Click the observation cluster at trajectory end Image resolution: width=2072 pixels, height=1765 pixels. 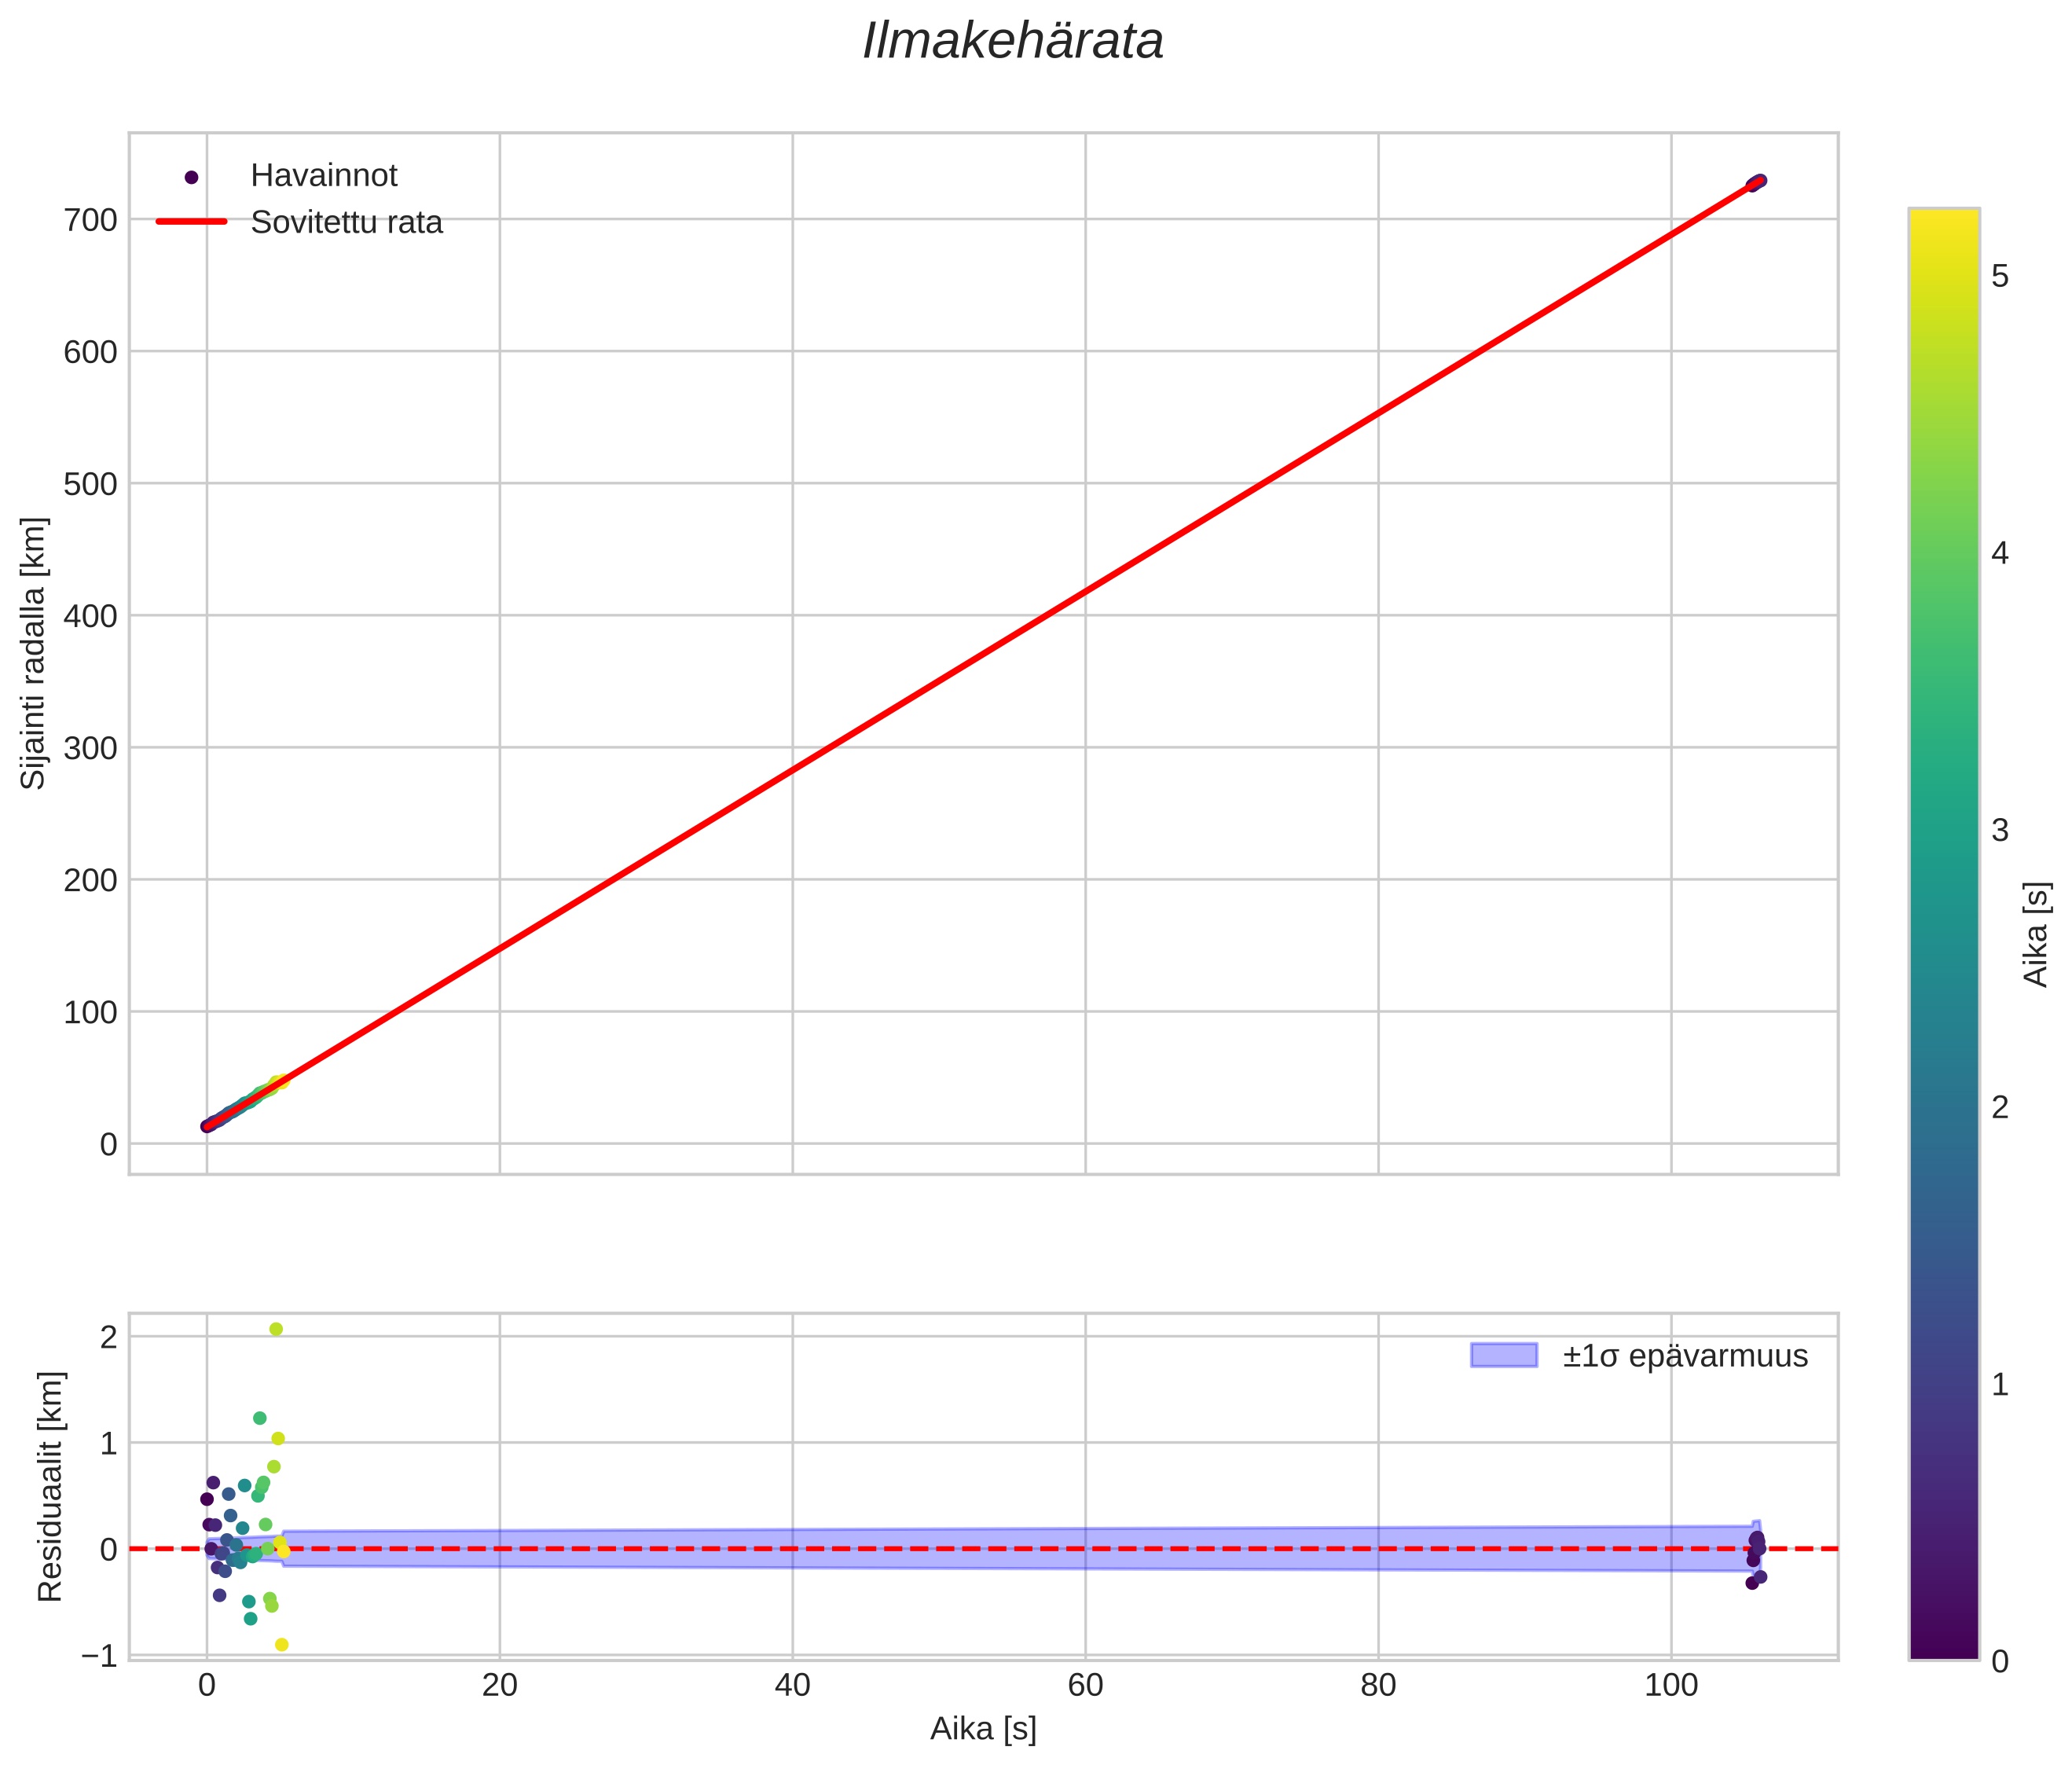[x=1756, y=183]
